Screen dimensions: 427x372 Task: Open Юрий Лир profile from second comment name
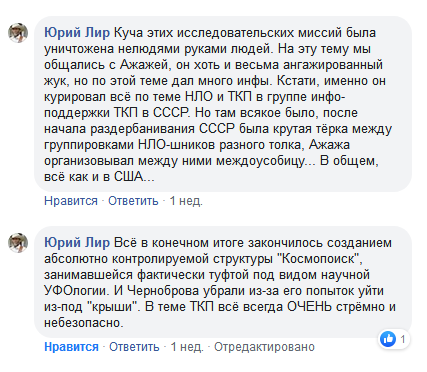tap(77, 243)
